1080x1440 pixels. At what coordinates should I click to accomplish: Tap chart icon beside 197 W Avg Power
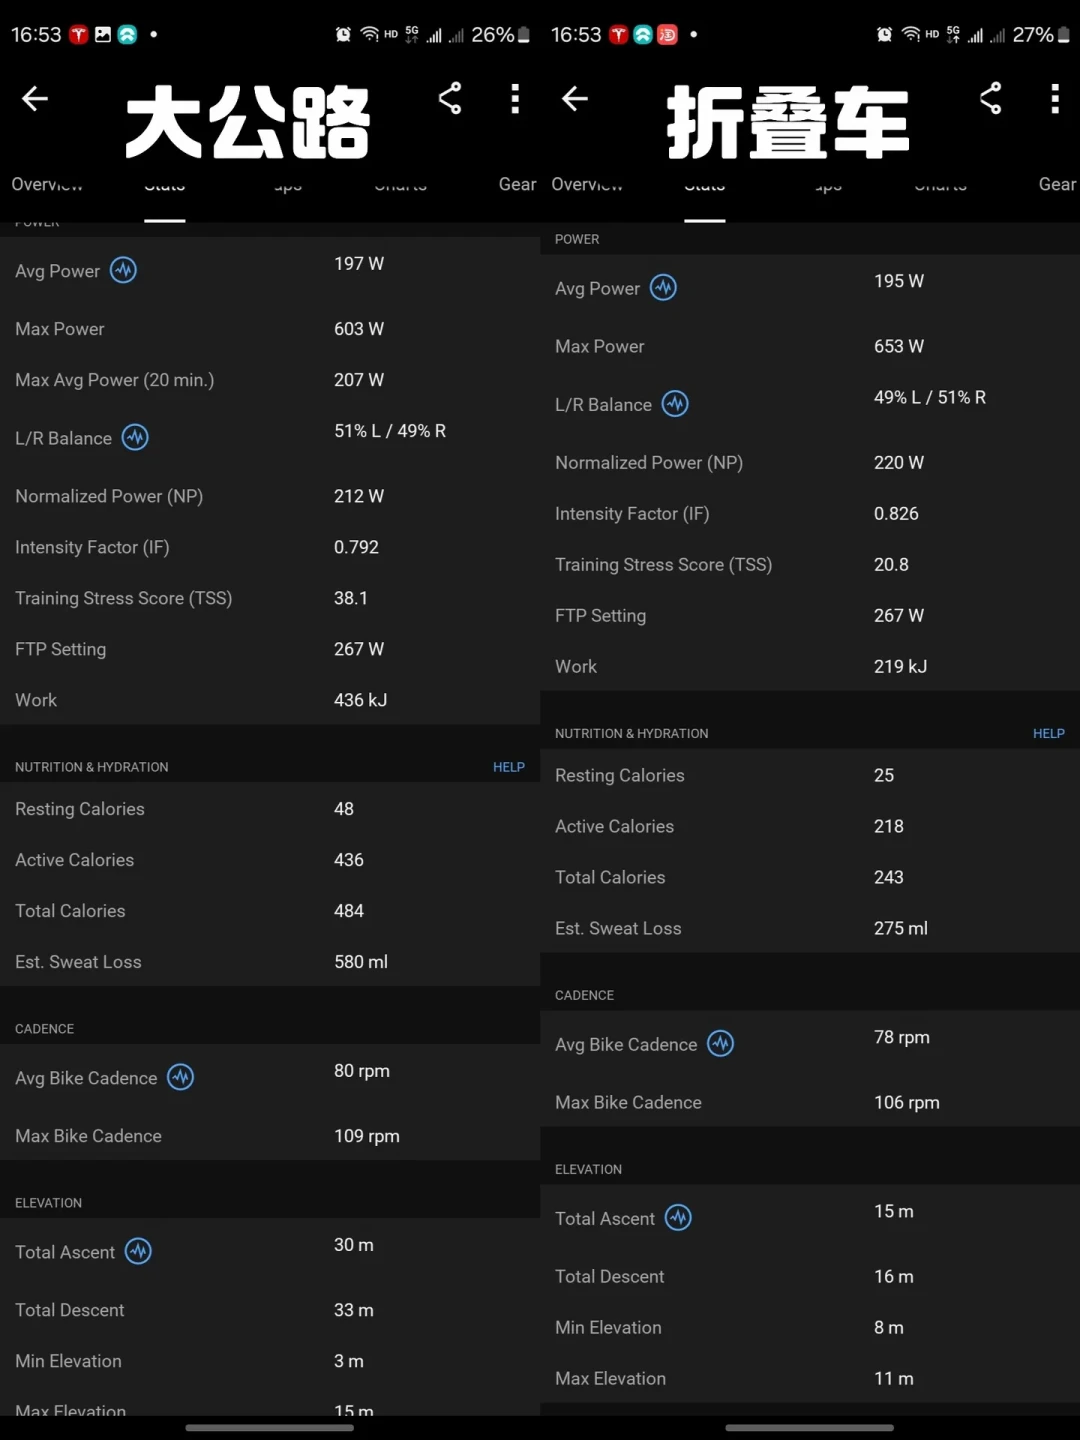[123, 270]
